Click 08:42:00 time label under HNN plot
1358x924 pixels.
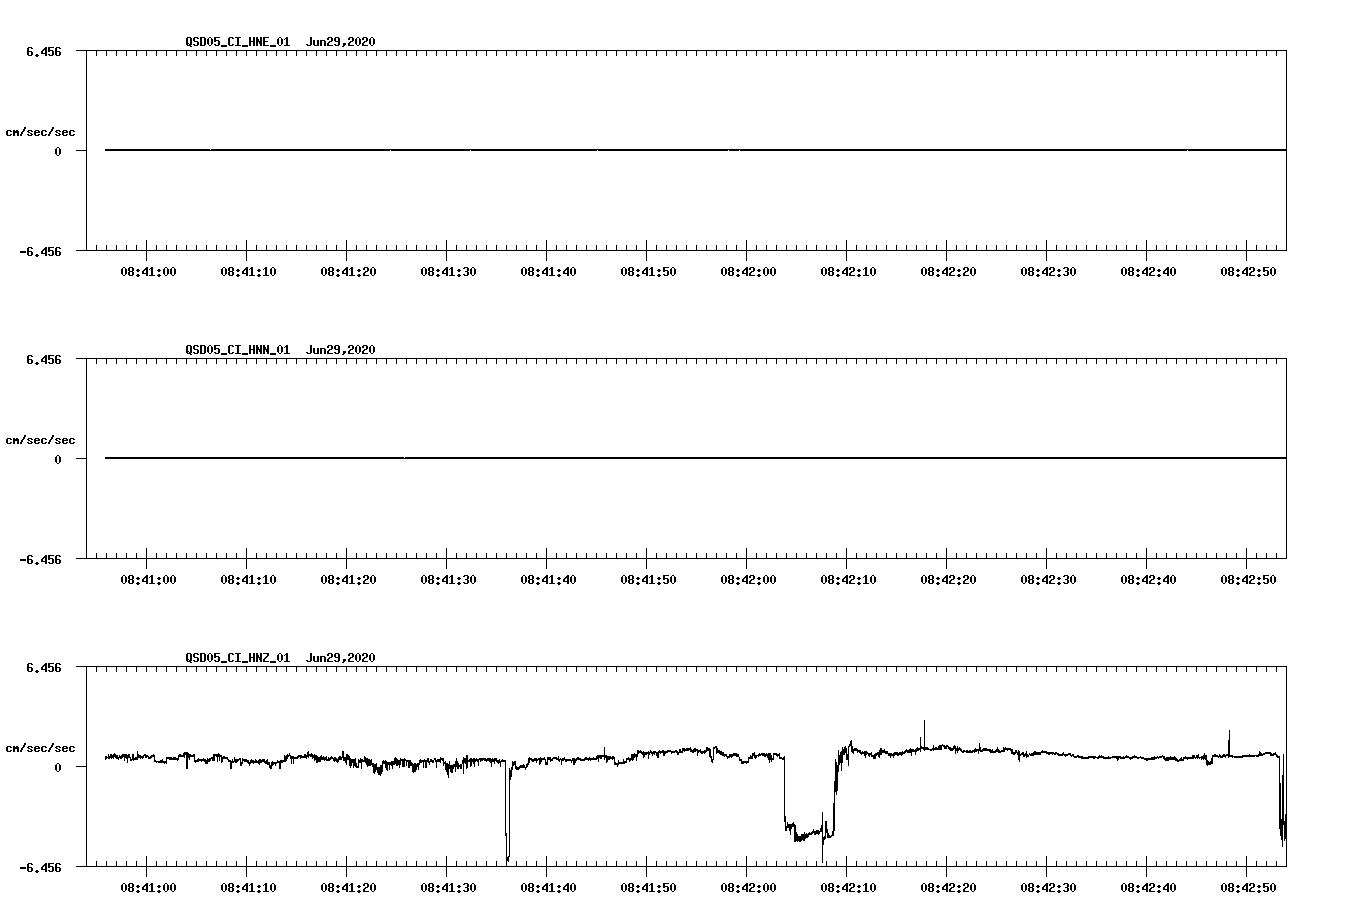(748, 580)
